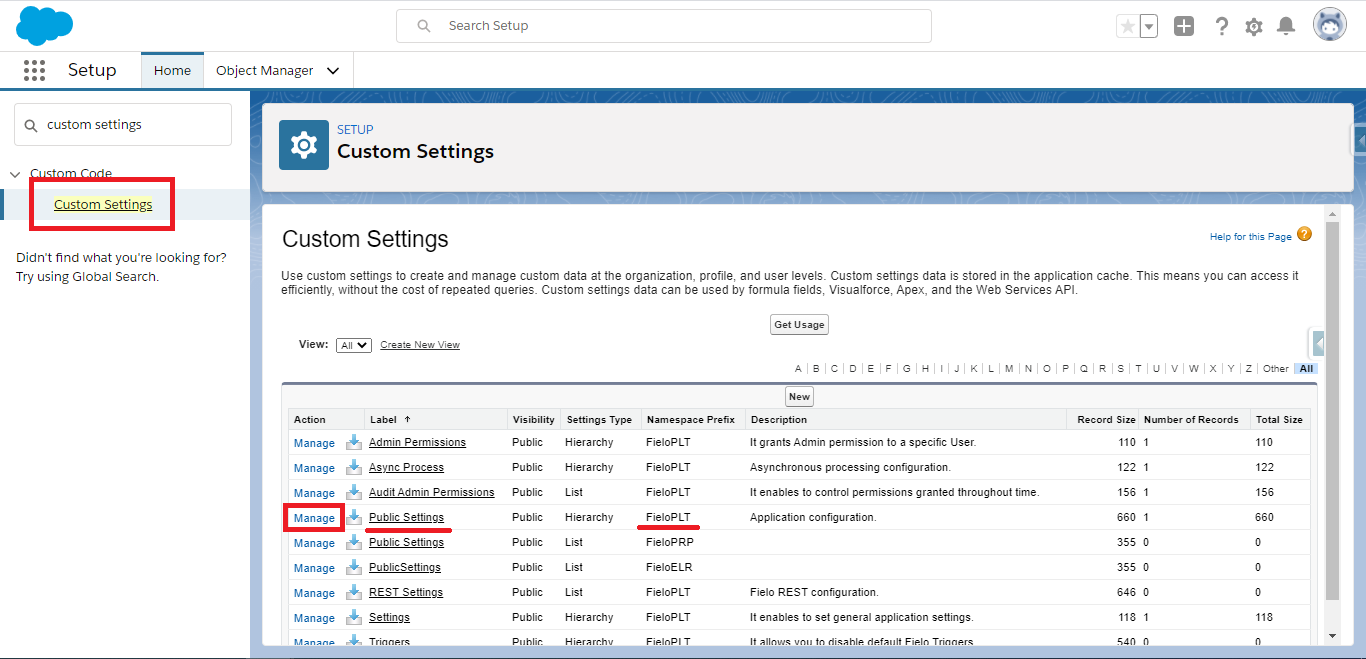Select the All alphabet filter

1306,369
